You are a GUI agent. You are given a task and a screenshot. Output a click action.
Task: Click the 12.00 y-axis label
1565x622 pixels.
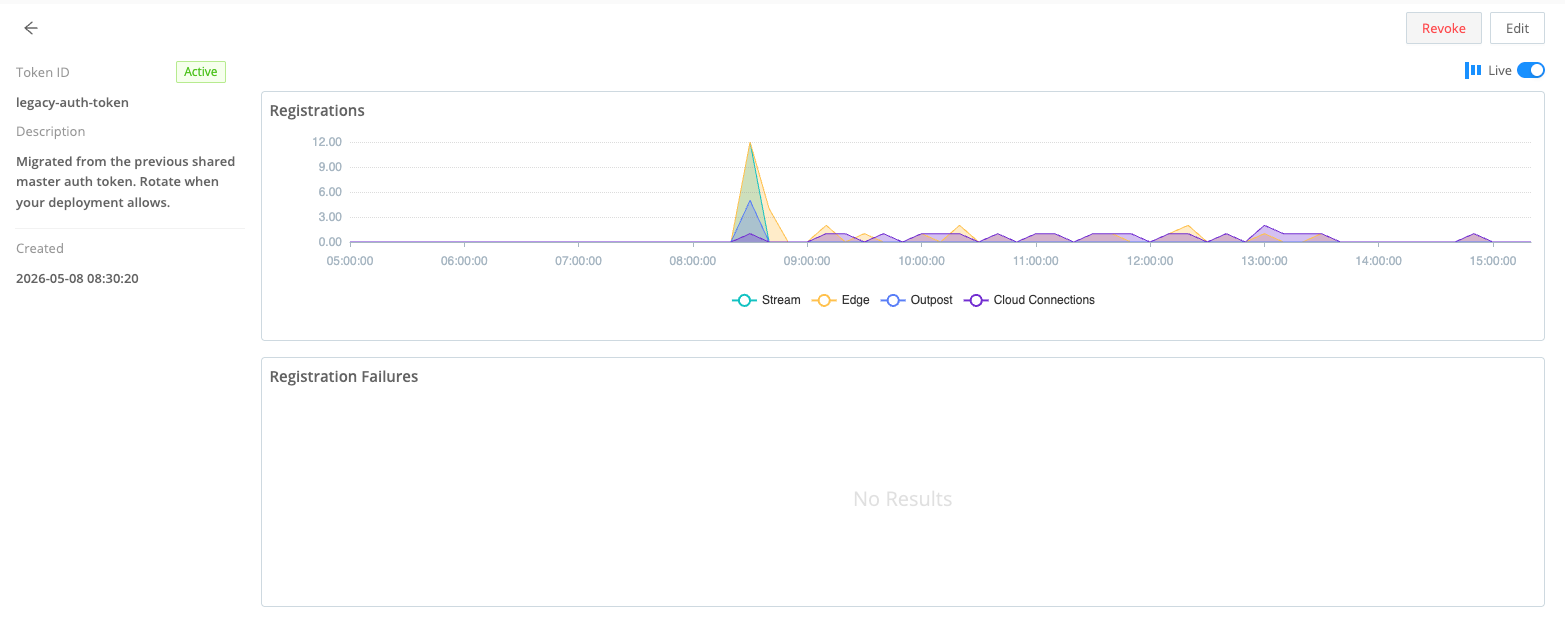(x=327, y=142)
